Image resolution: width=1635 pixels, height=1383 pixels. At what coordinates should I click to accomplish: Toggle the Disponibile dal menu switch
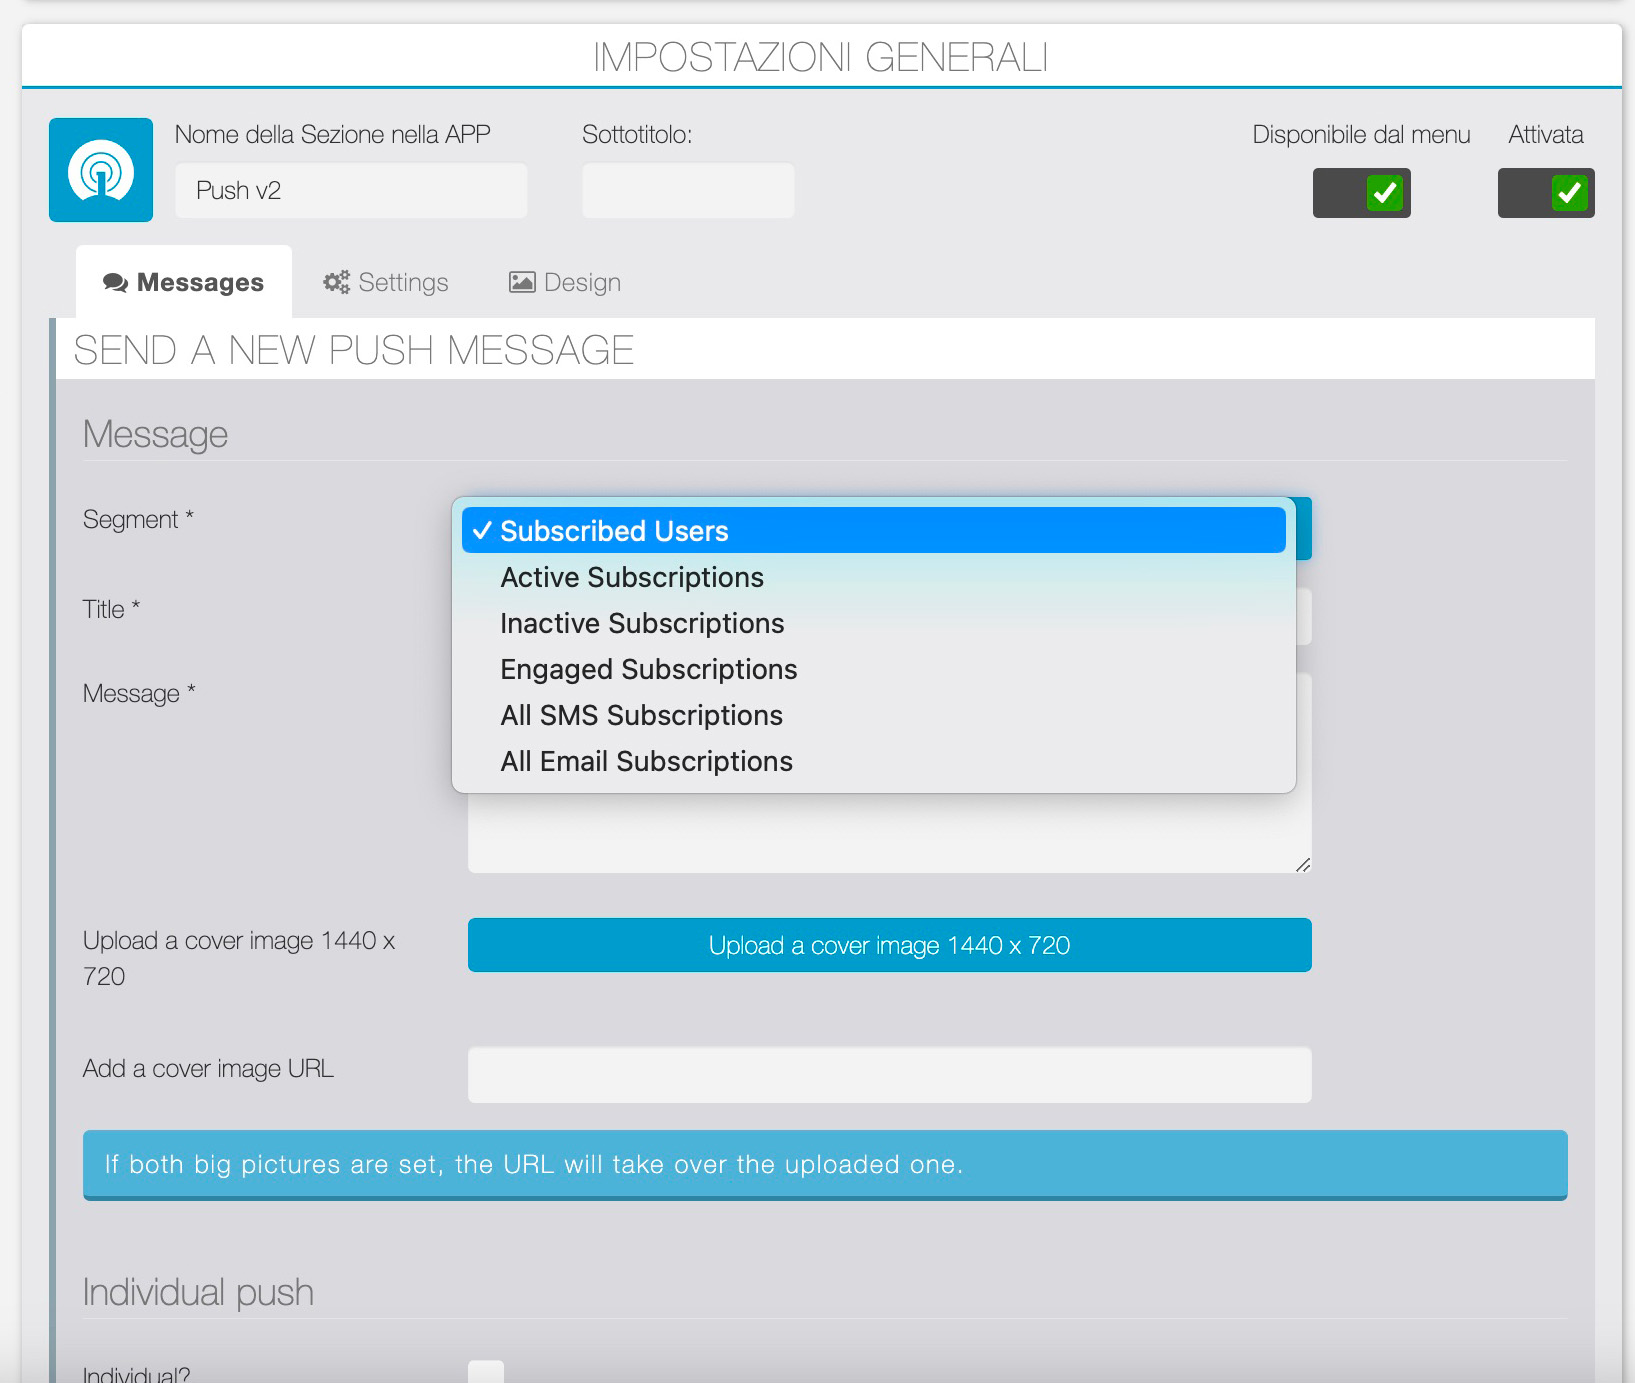coord(1361,193)
